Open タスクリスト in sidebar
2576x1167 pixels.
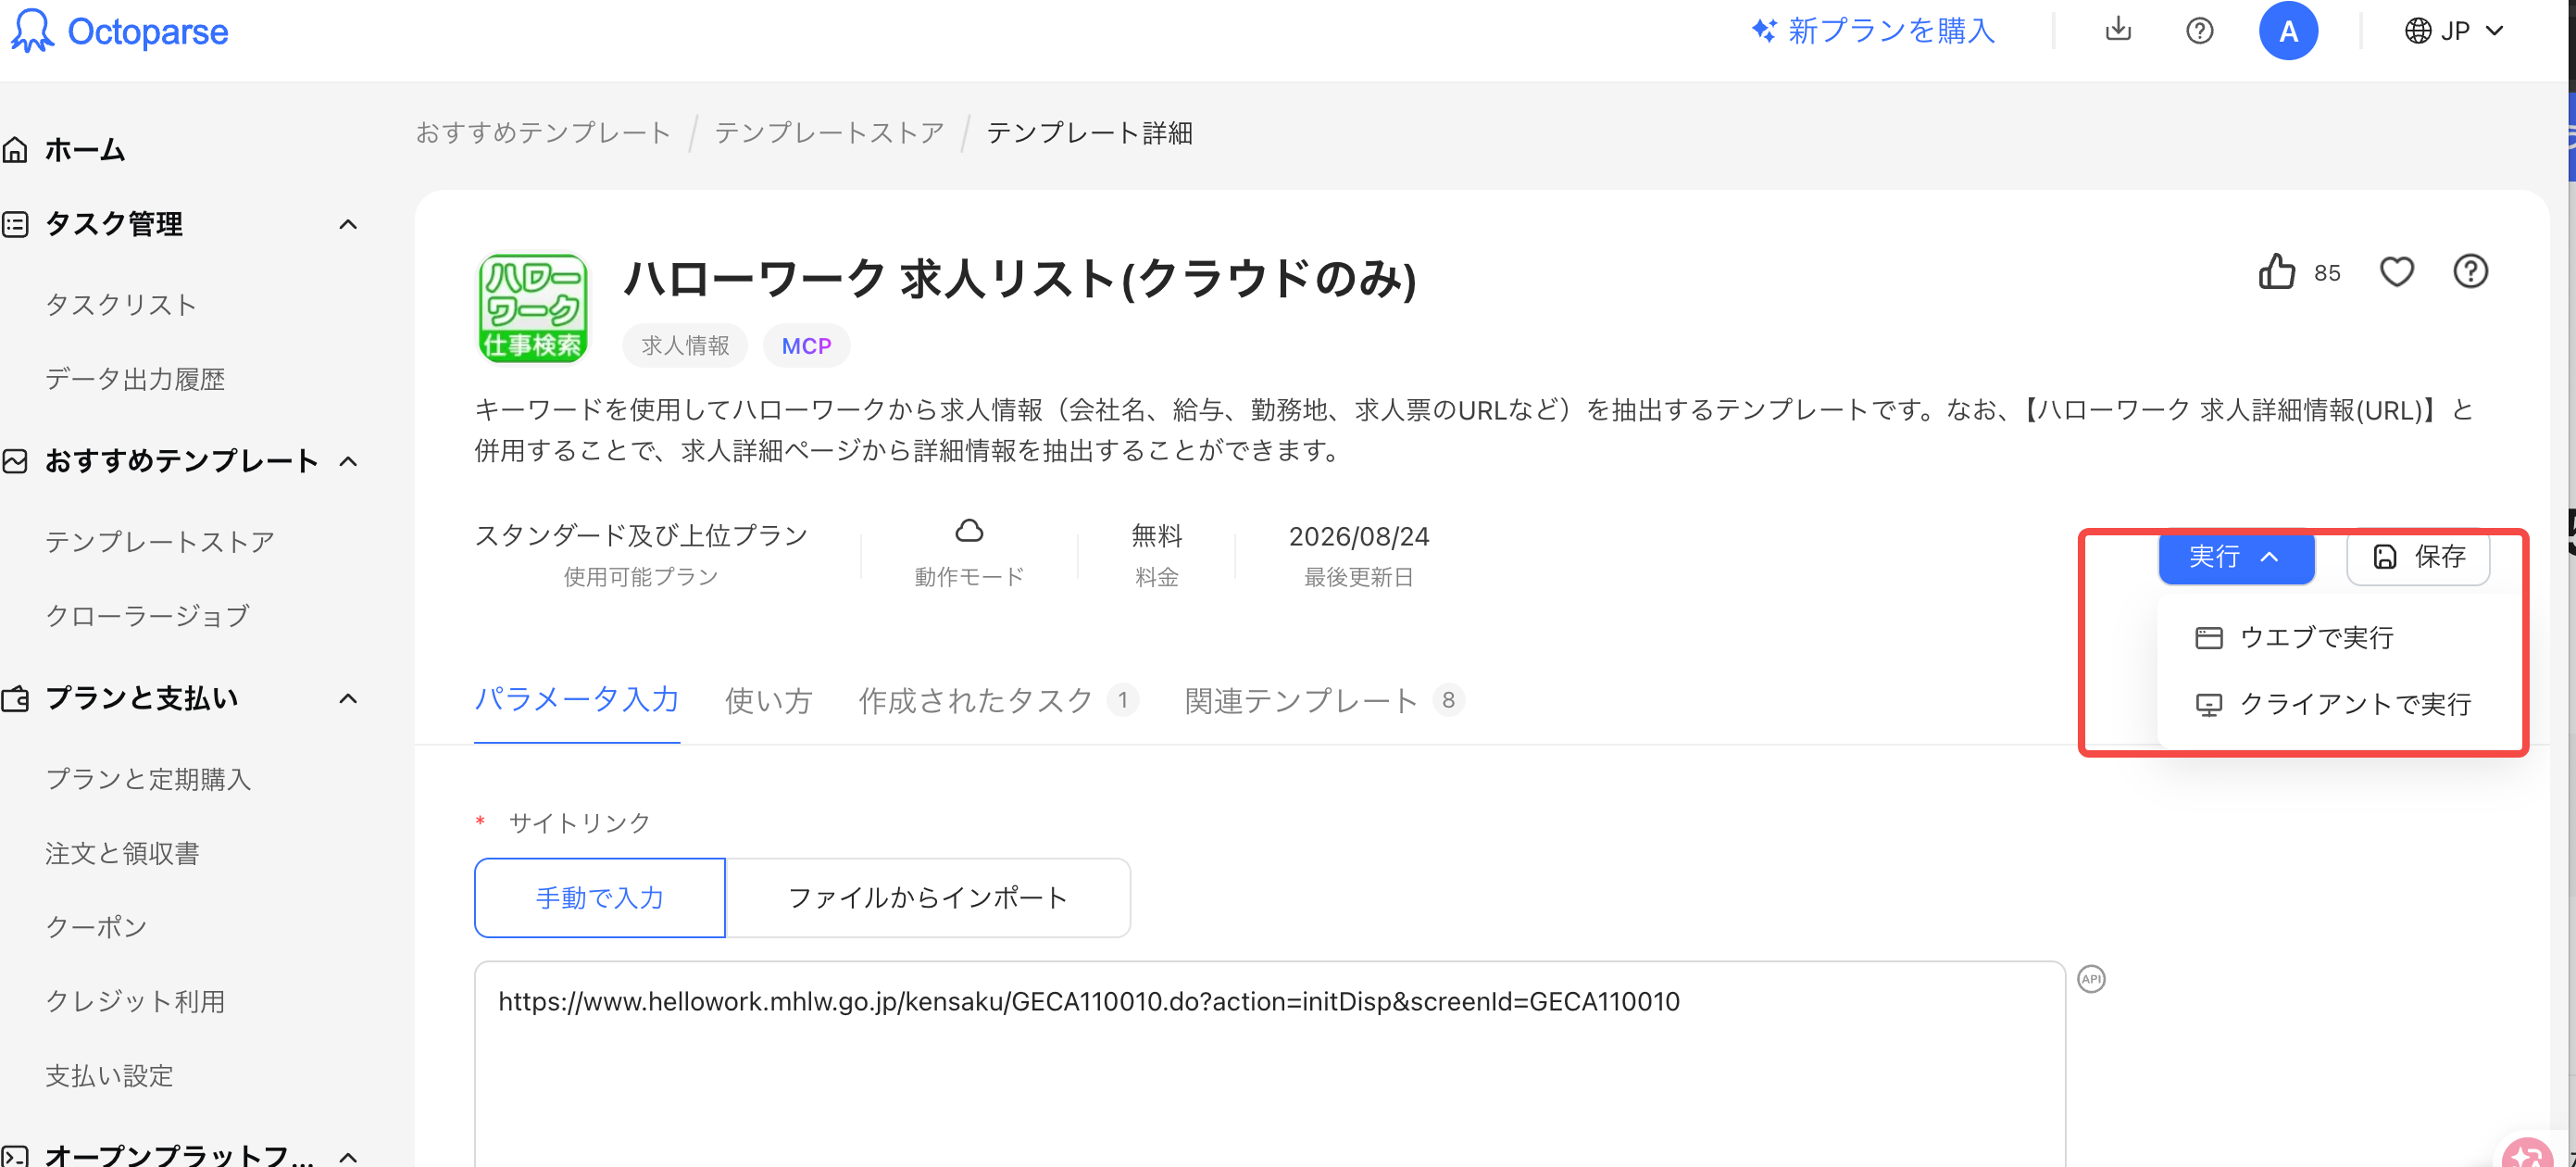point(121,305)
